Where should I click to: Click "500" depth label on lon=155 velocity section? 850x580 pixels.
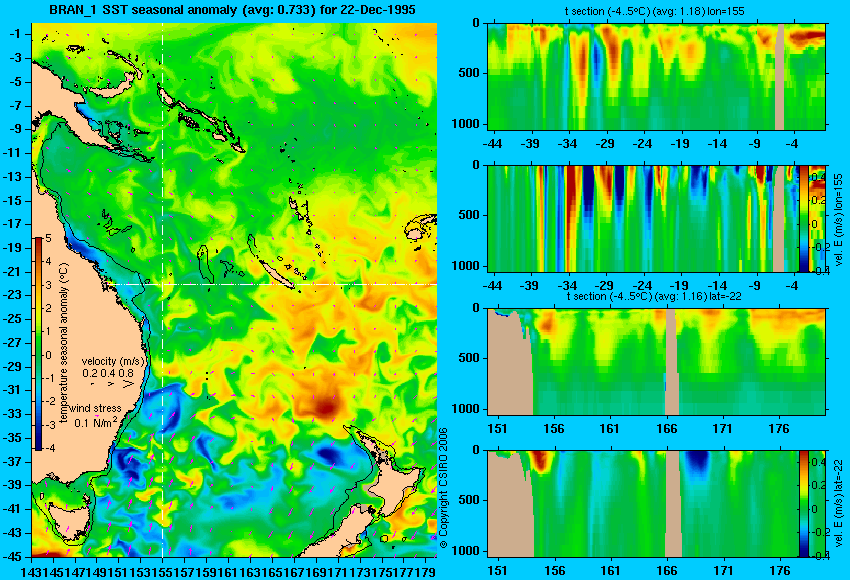pos(469,215)
